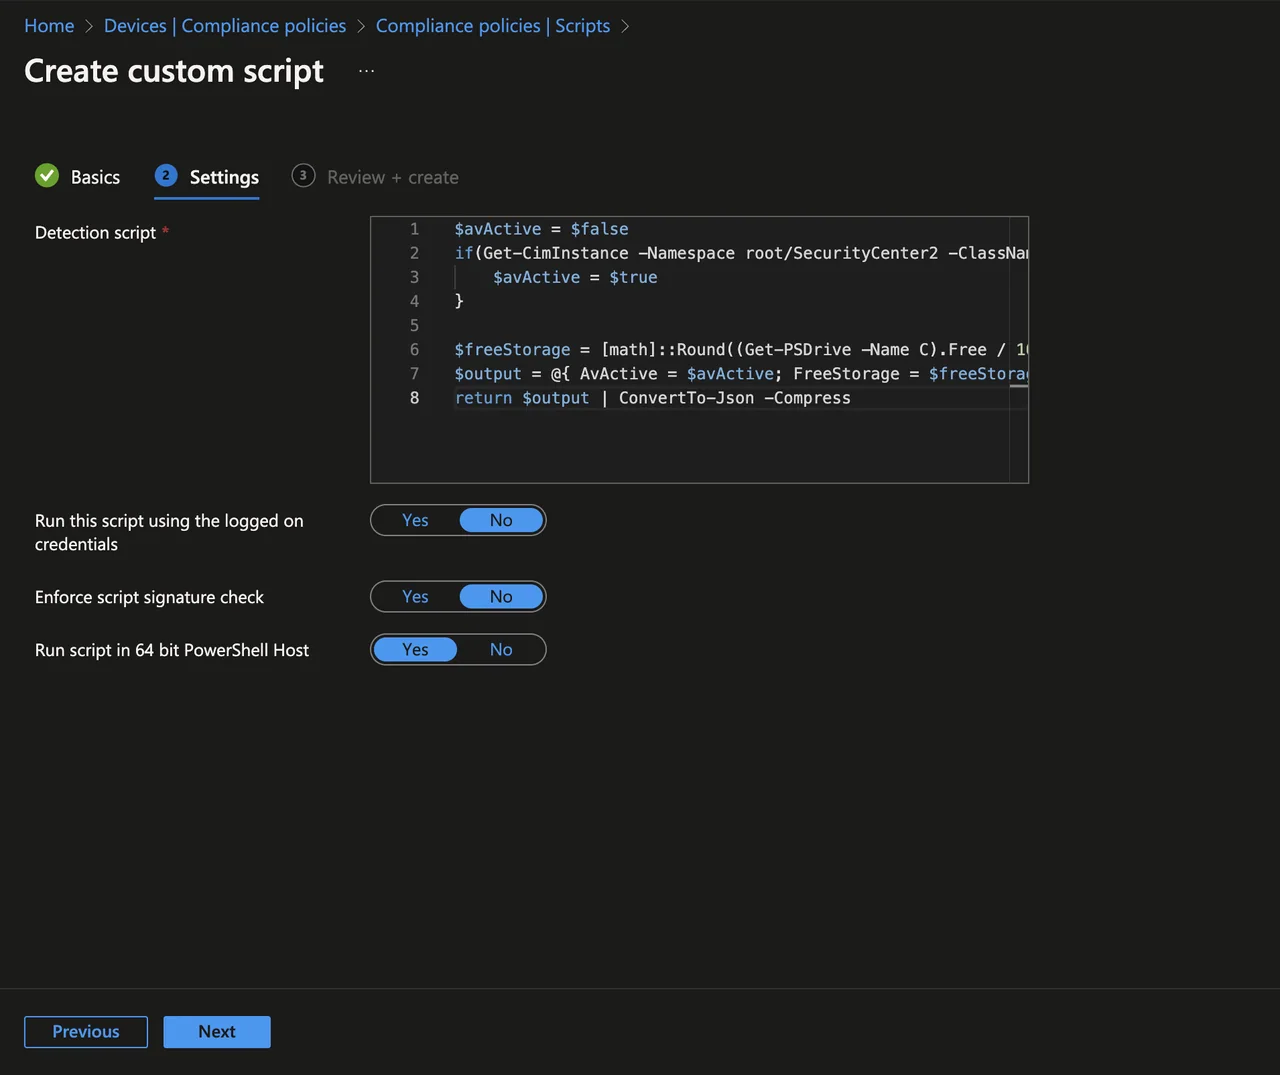Set enforce script signature check to Yes
1280x1075 pixels.
pyautogui.click(x=415, y=597)
